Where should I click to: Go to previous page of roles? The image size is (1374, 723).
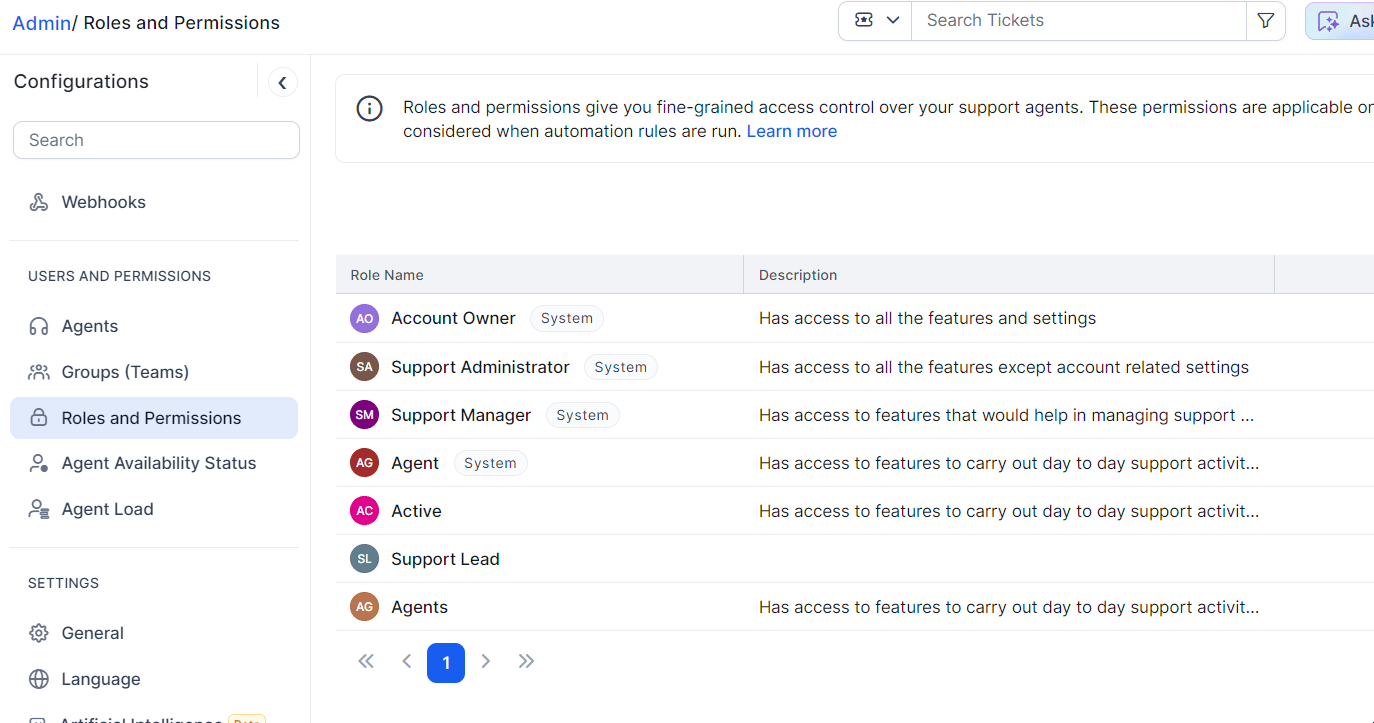[406, 661]
